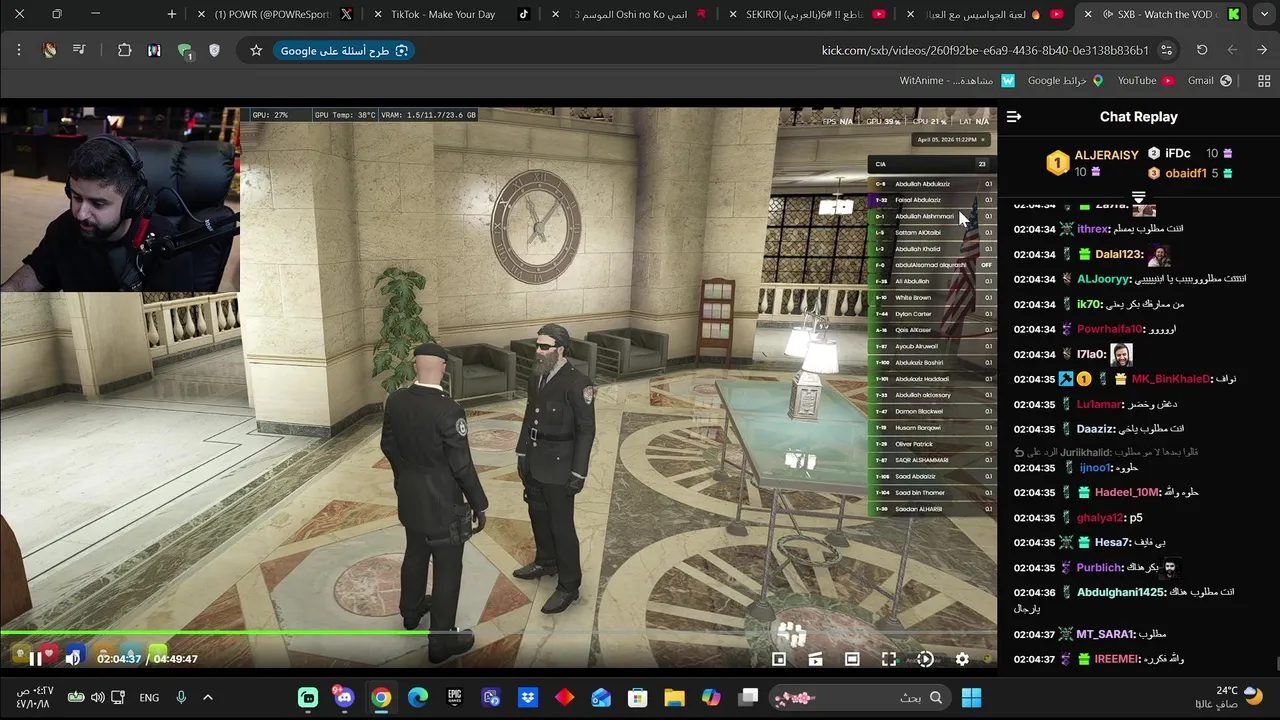
Task: Open video player settings gear
Action: point(962,659)
